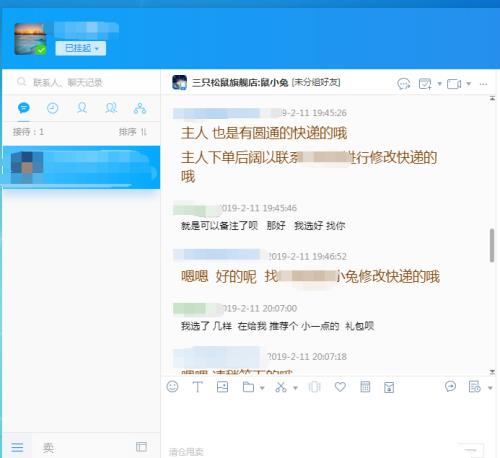Click the scroll down arrow in chat
This screenshot has height=458, width=500.
[x=492, y=371]
